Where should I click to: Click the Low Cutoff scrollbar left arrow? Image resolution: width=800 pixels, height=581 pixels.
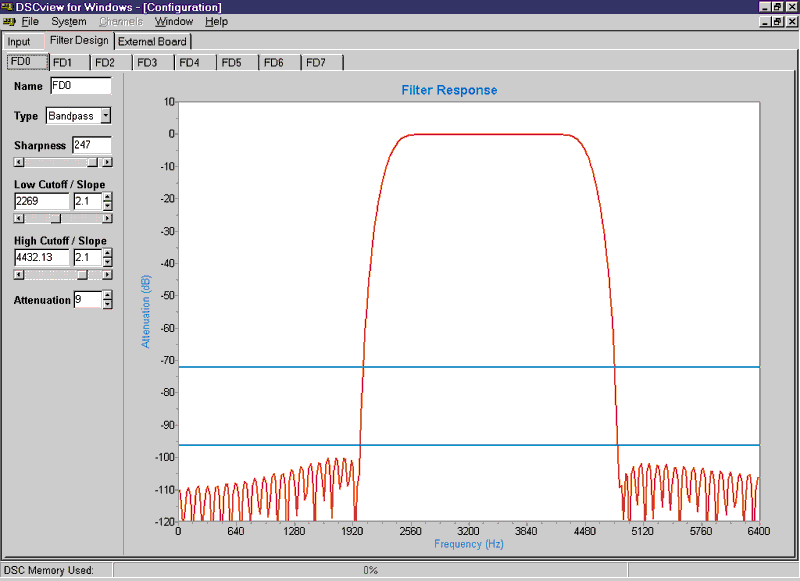click(17, 218)
